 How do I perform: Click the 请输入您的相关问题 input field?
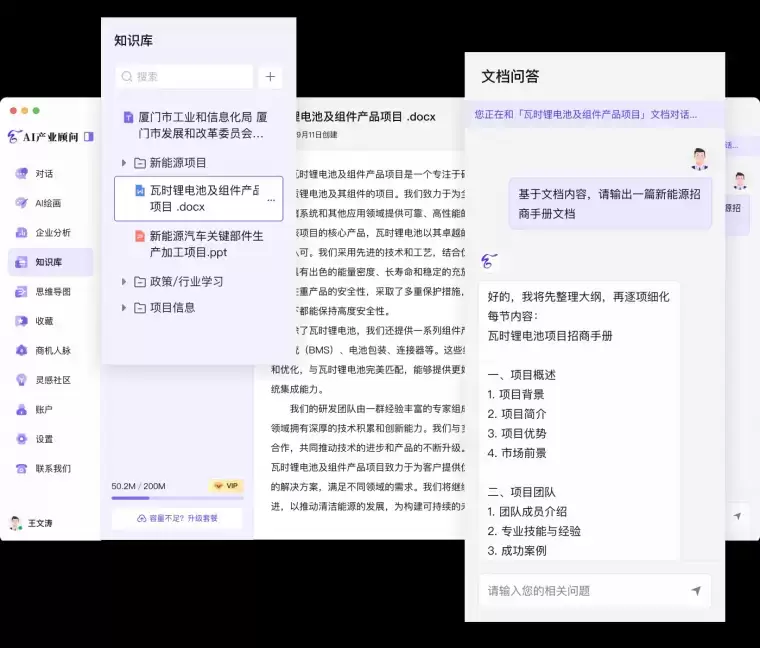click(580, 591)
